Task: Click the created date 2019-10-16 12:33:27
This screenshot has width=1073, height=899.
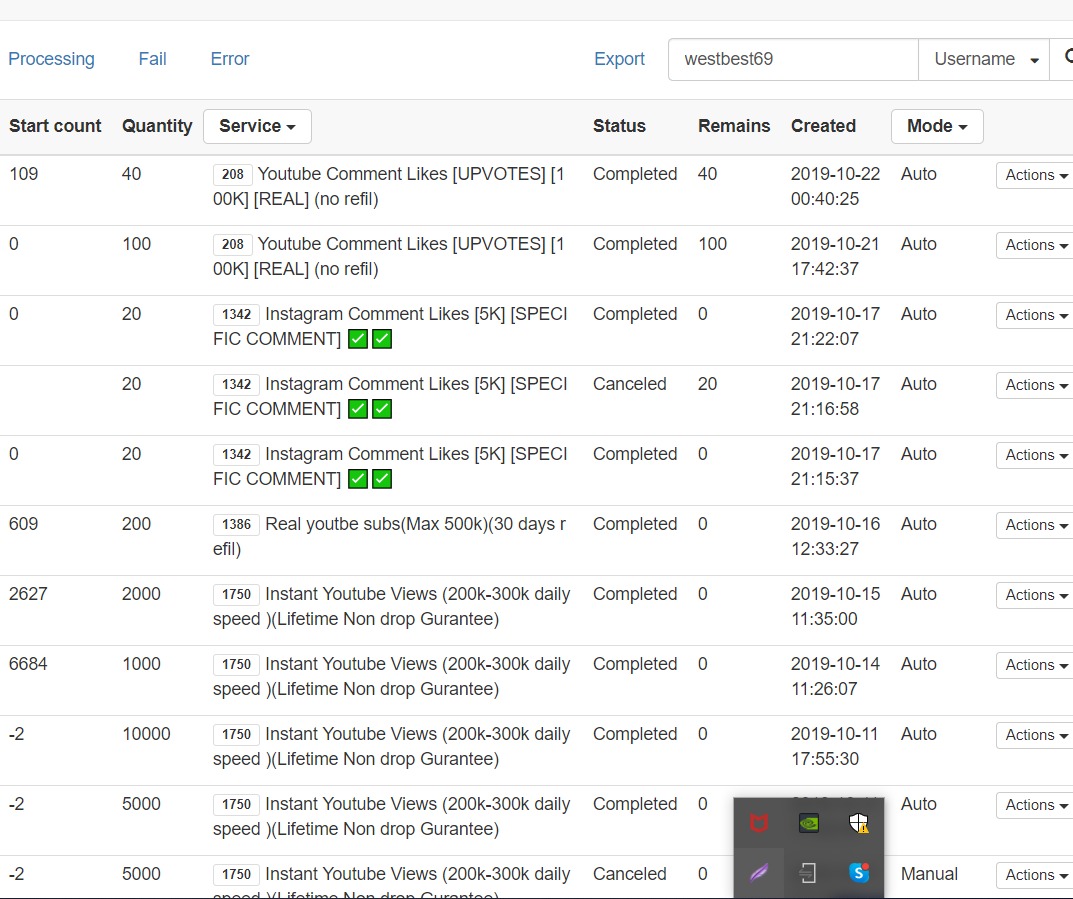Action: point(835,536)
